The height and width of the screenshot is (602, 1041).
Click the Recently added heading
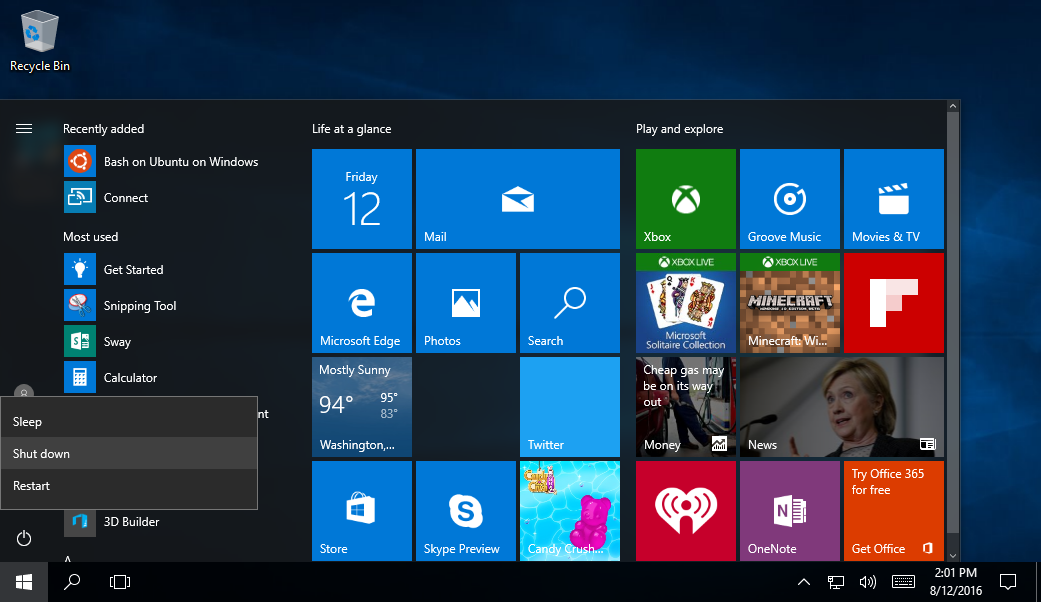coord(104,129)
